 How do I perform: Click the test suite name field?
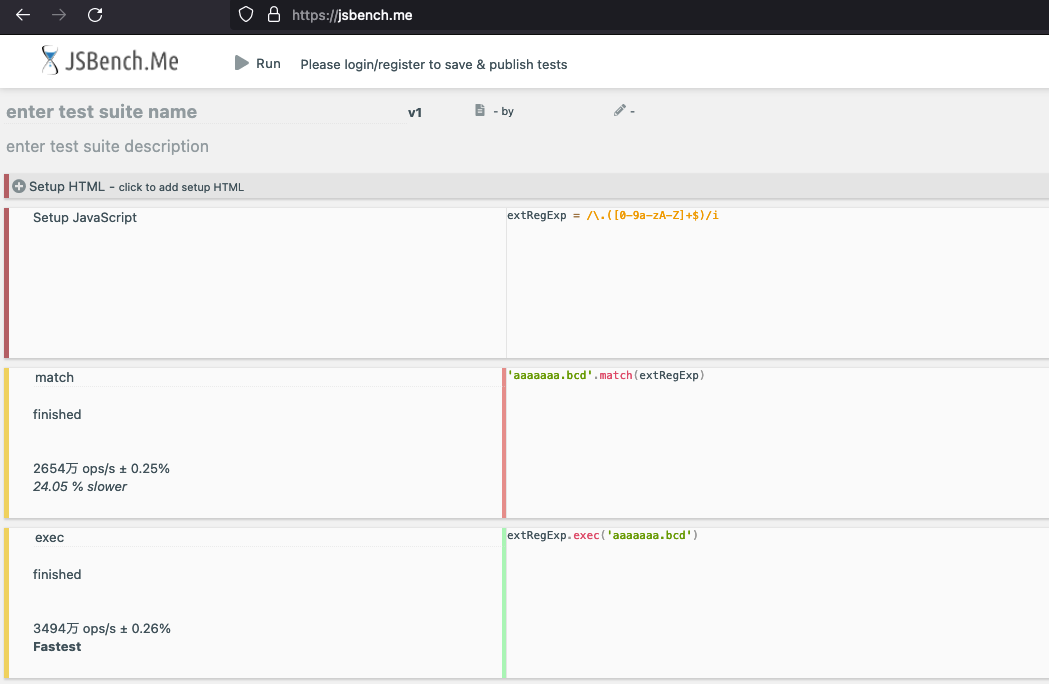click(x=200, y=112)
